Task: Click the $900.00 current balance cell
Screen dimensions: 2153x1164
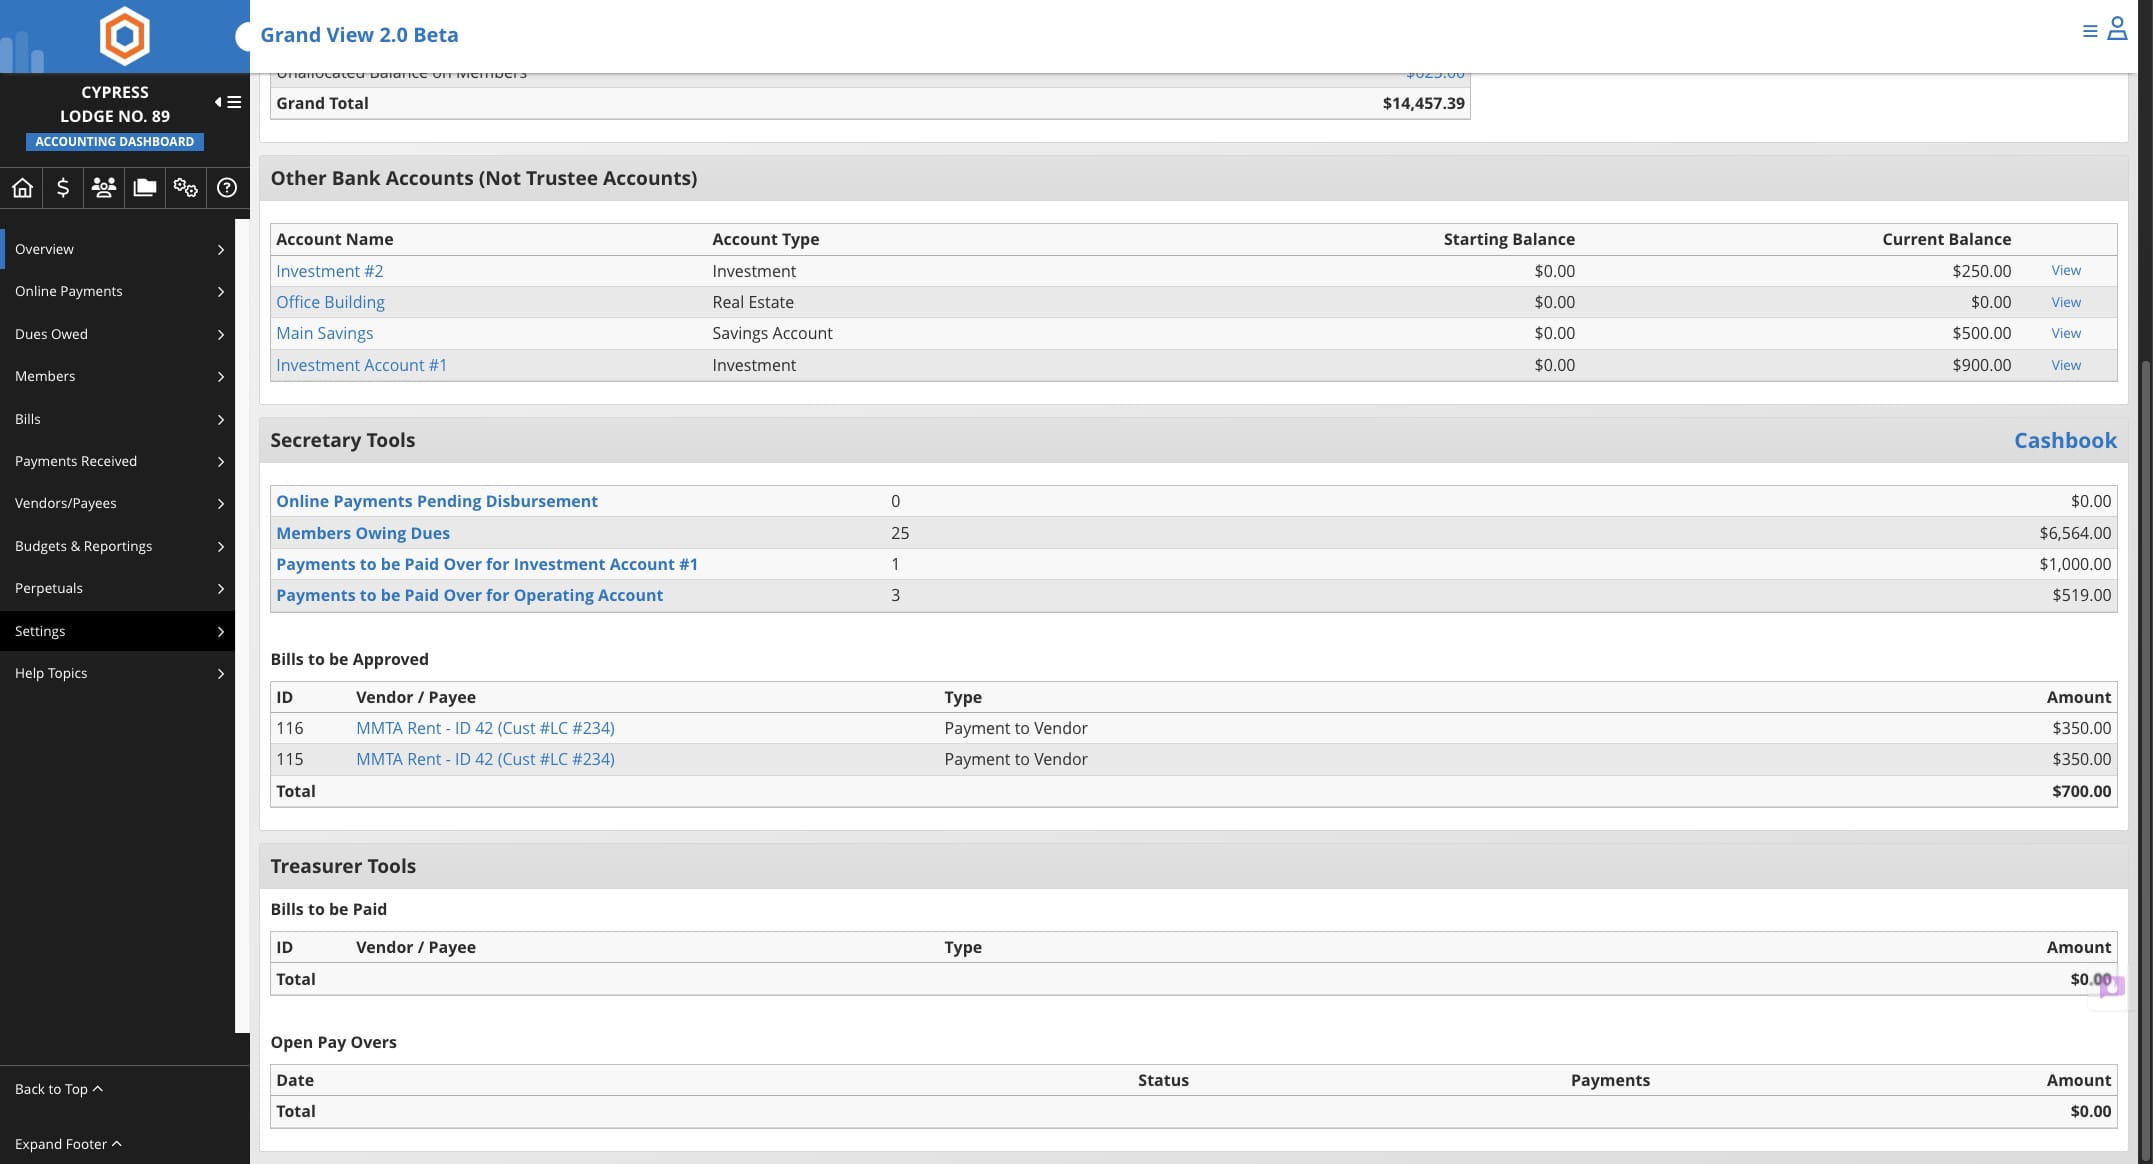Action: 1981,365
